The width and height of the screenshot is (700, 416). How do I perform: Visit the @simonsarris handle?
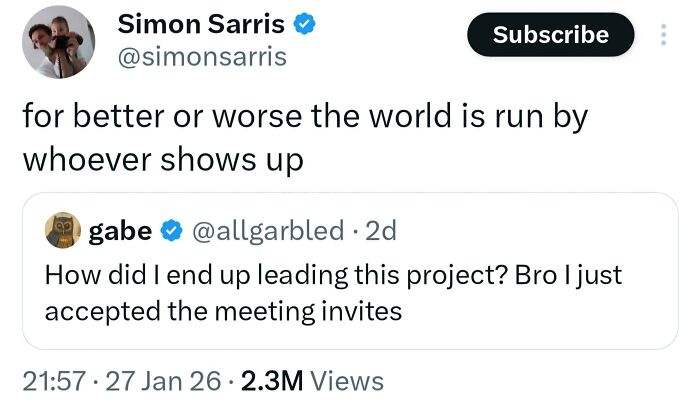click(x=202, y=57)
